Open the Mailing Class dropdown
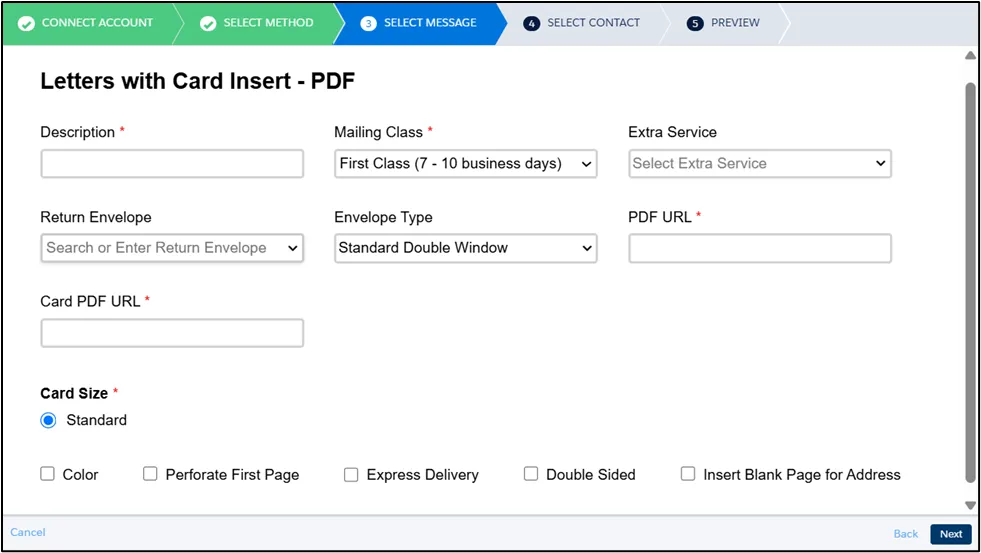 pos(465,164)
